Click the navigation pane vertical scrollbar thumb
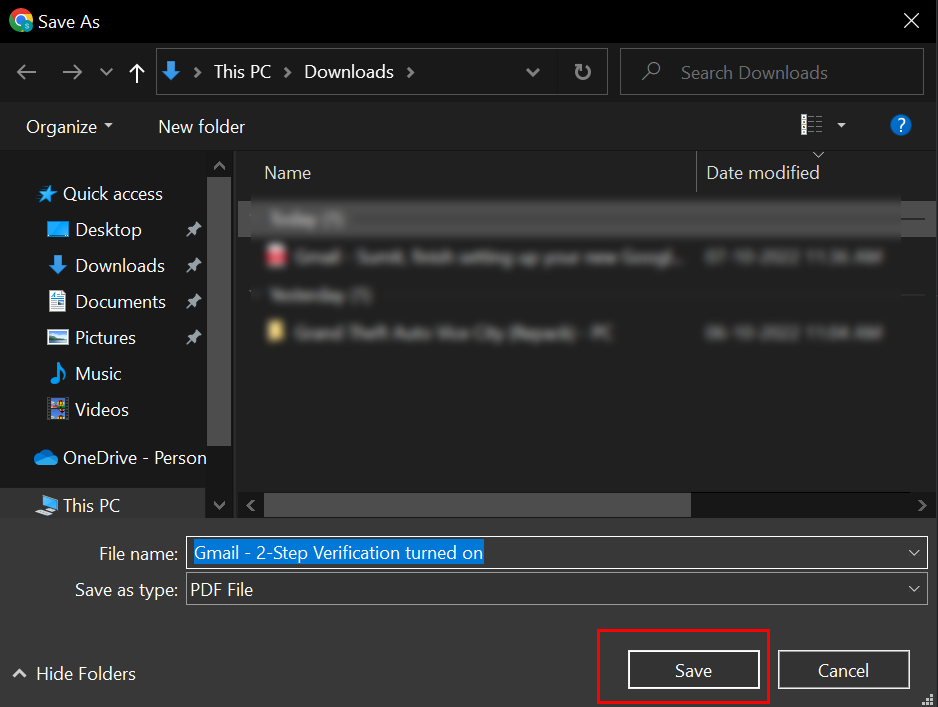This screenshot has height=707, width=938. click(x=219, y=311)
